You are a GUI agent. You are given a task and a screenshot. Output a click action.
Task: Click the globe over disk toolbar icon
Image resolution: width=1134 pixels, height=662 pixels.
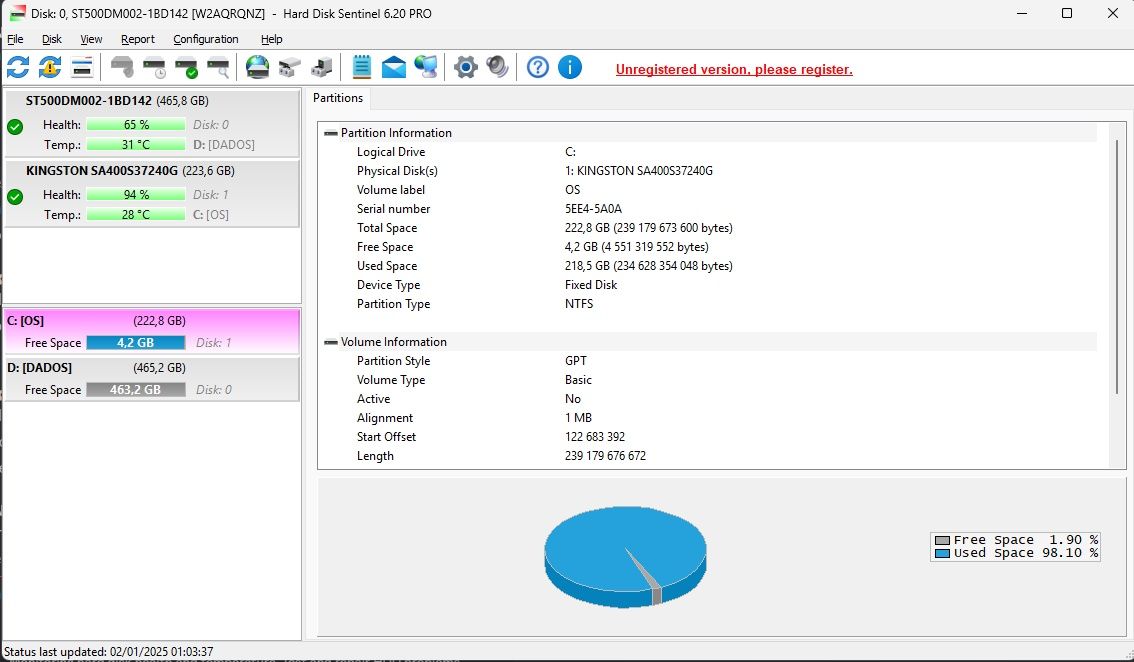point(257,67)
